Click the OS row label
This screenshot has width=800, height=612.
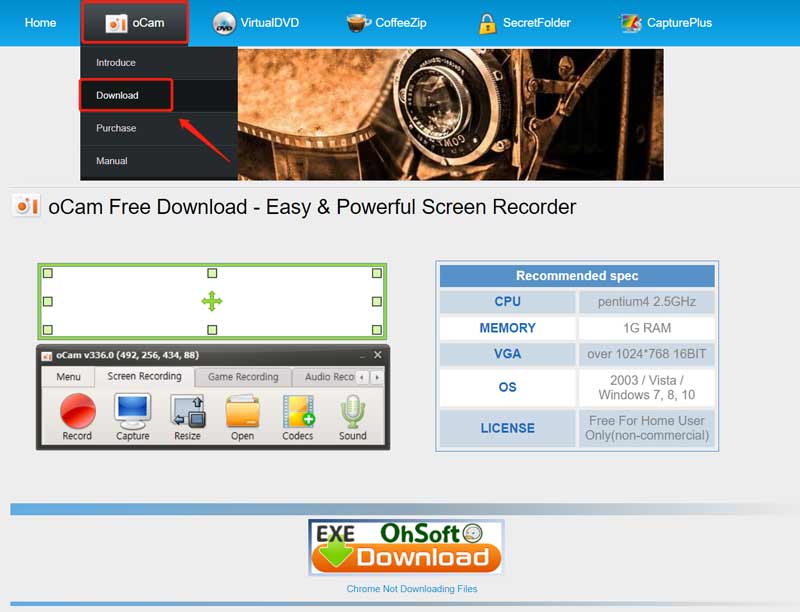507,387
